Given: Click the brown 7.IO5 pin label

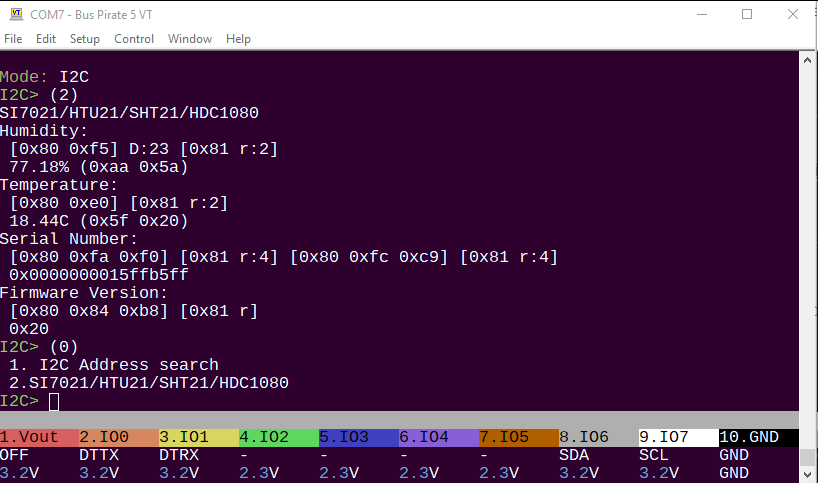Looking at the screenshot, I should (519, 437).
